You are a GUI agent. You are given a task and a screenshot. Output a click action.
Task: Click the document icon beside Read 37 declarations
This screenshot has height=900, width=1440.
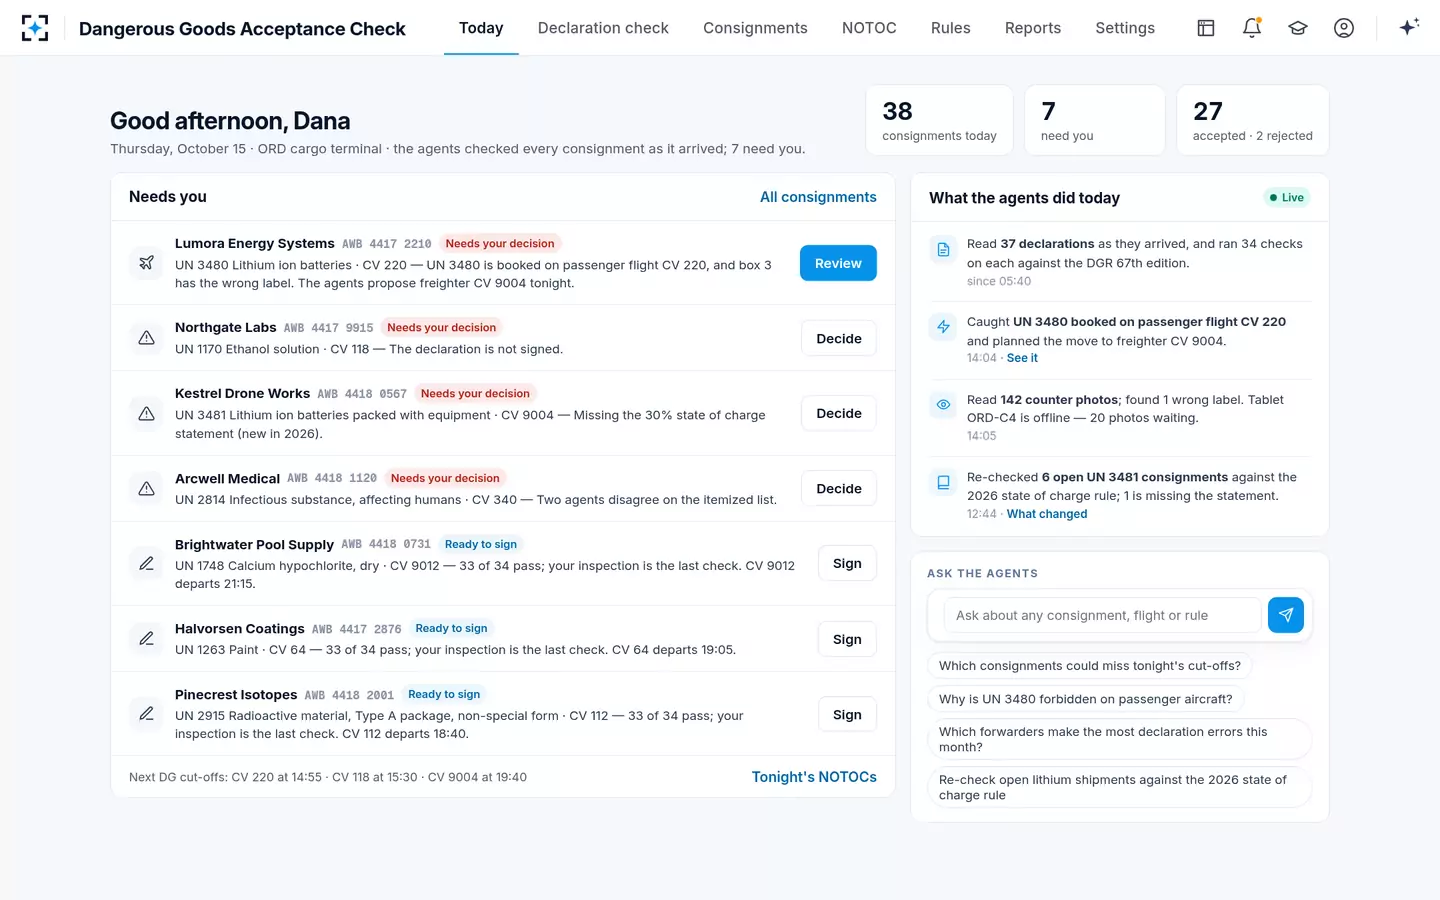(943, 249)
